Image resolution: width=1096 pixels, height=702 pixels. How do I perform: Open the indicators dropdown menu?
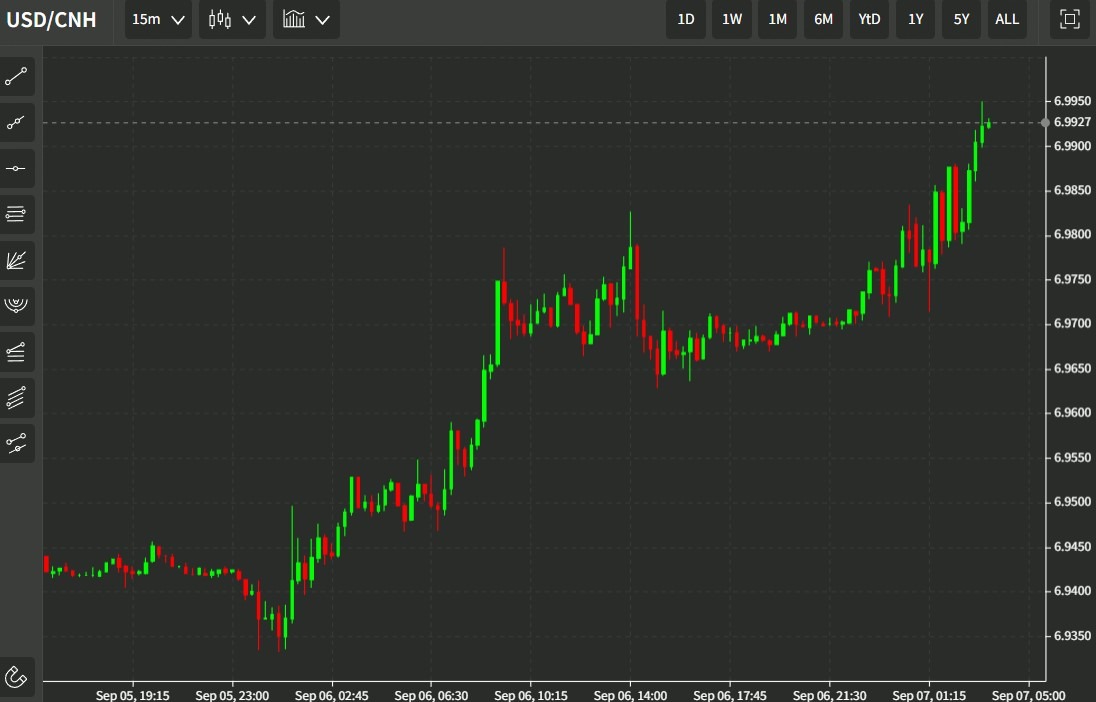pyautogui.click(x=306, y=19)
